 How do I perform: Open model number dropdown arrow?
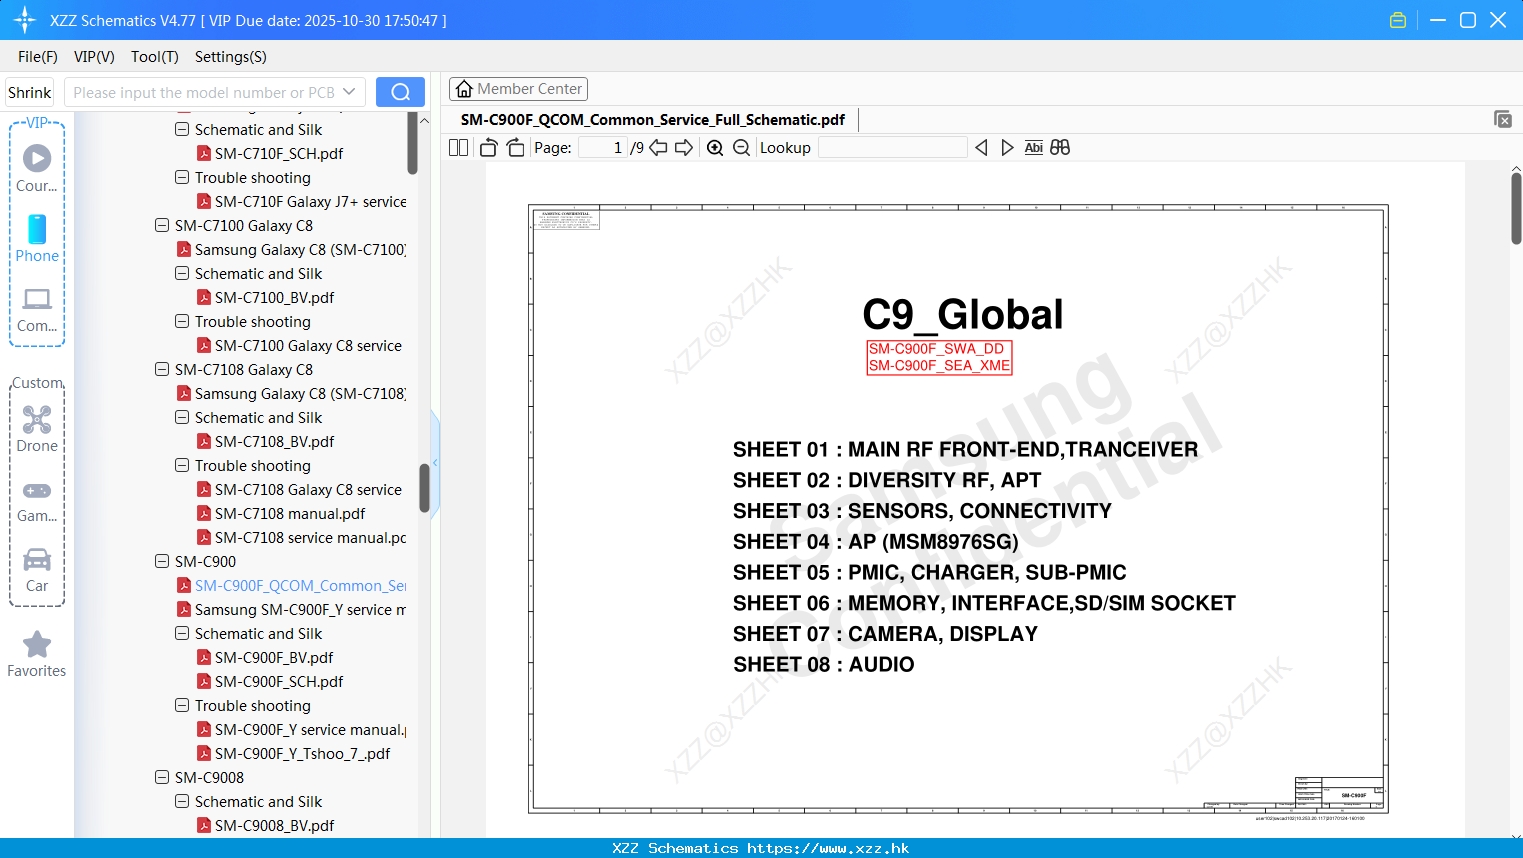coord(349,92)
